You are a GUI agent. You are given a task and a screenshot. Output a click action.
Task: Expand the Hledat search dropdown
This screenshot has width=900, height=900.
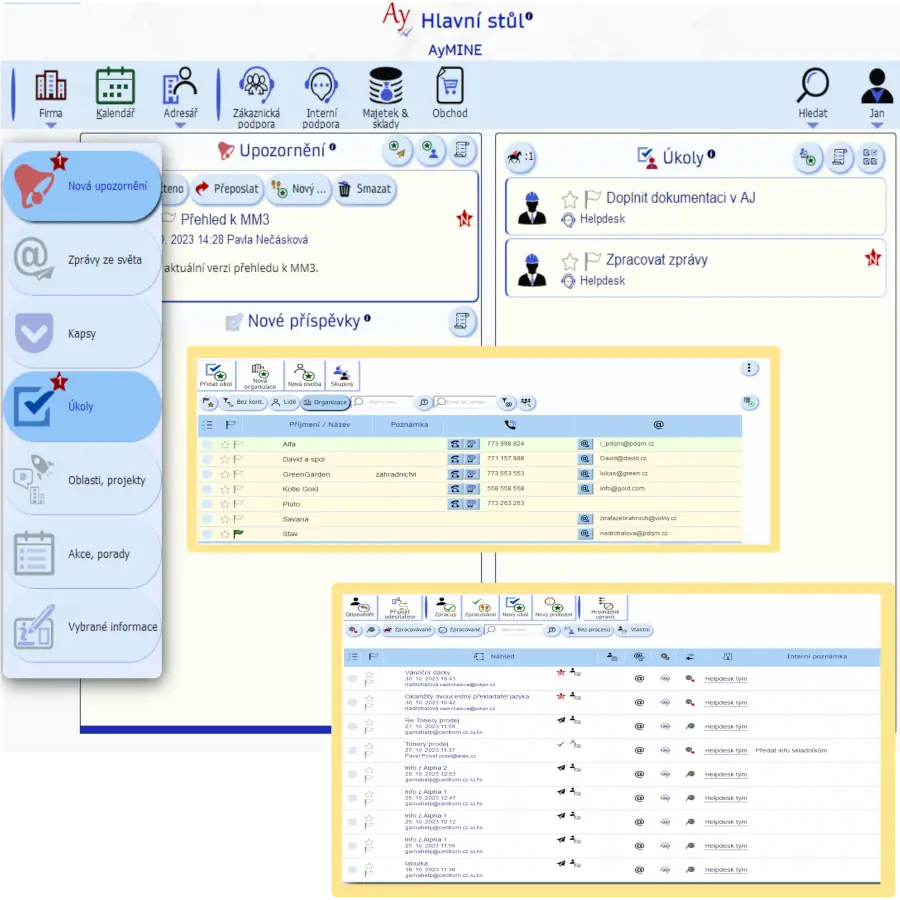click(812, 126)
